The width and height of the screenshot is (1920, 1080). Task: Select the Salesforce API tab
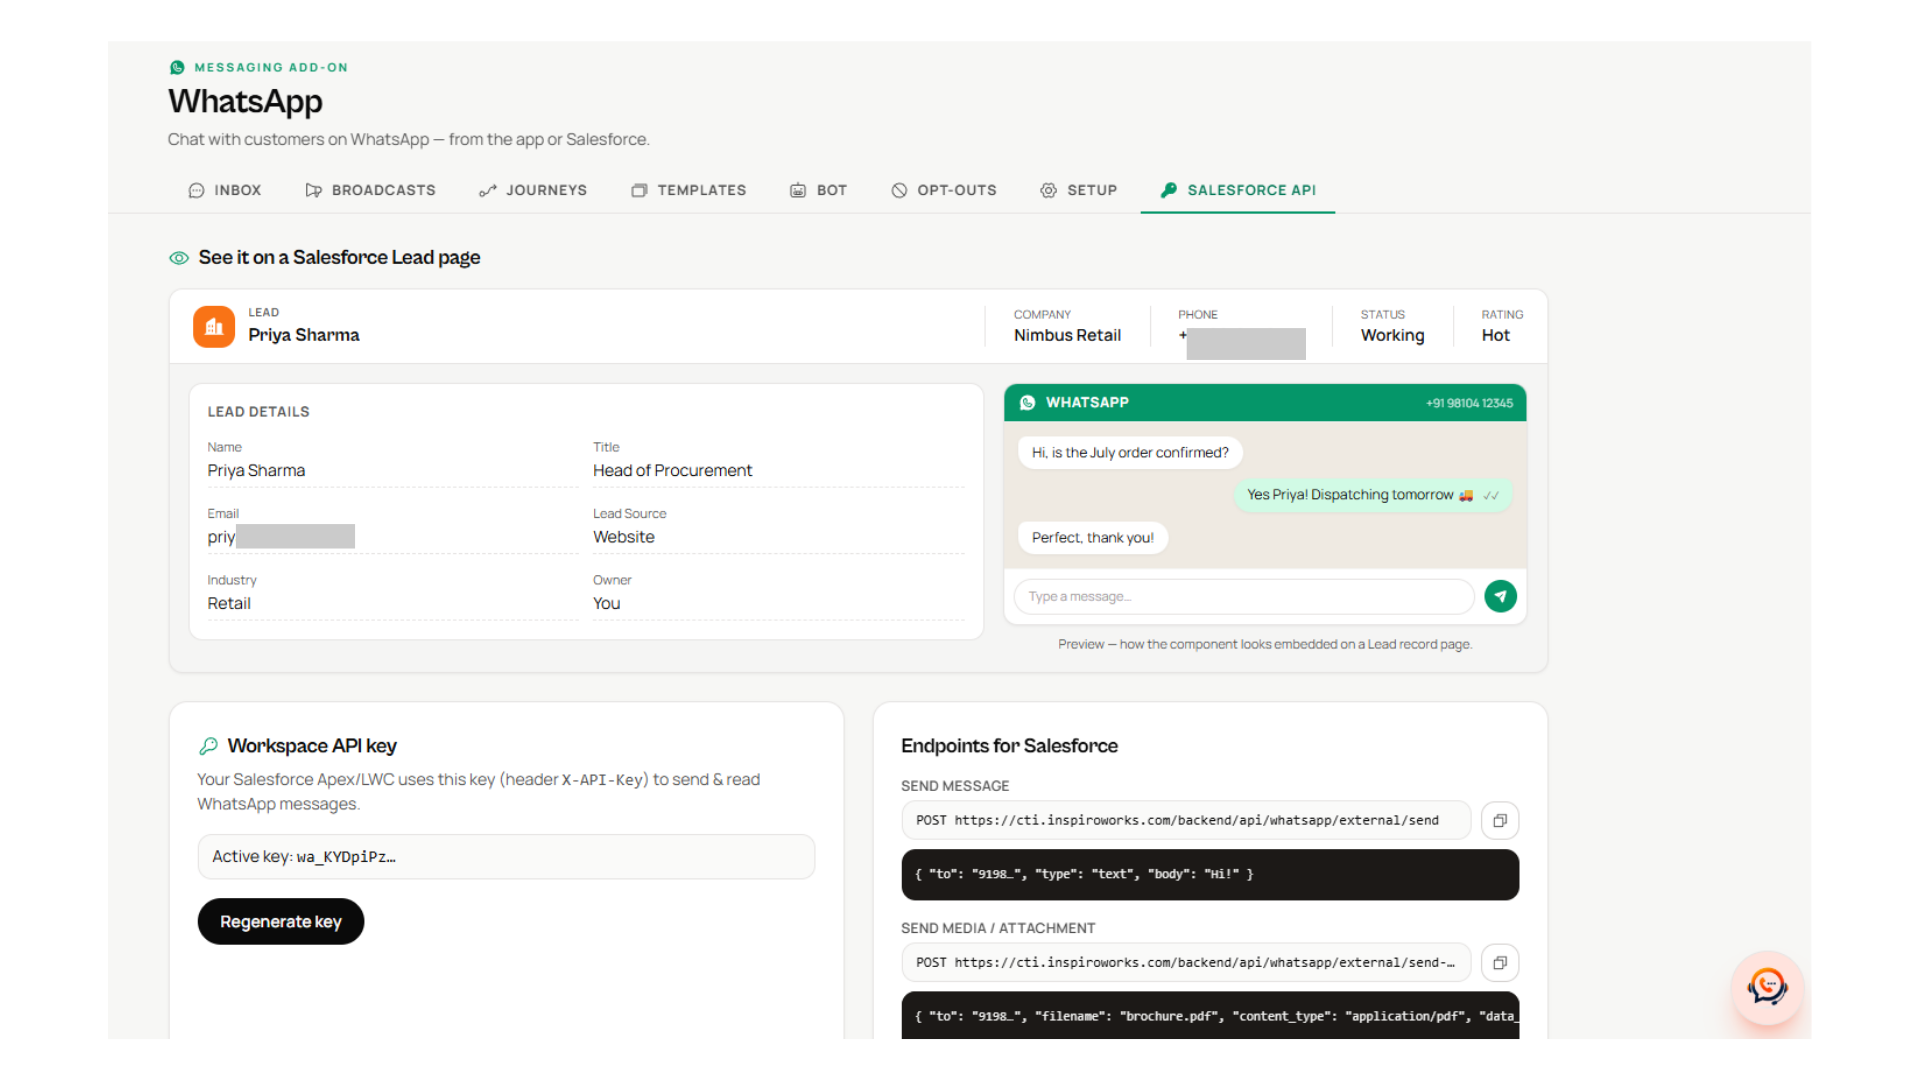coord(1238,190)
